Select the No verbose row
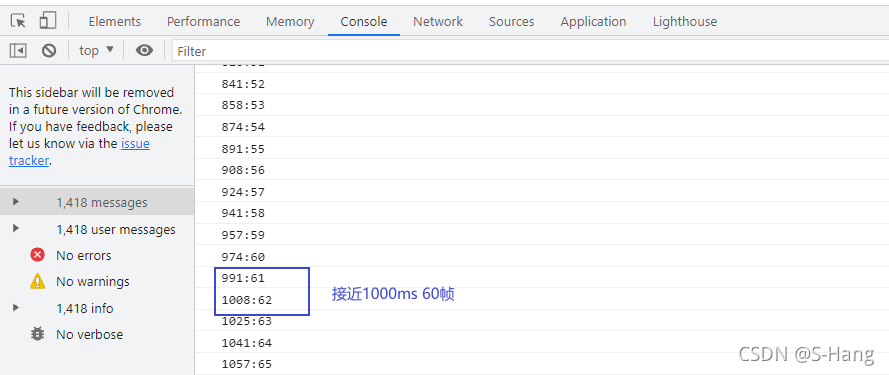The width and height of the screenshot is (889, 375). click(97, 334)
